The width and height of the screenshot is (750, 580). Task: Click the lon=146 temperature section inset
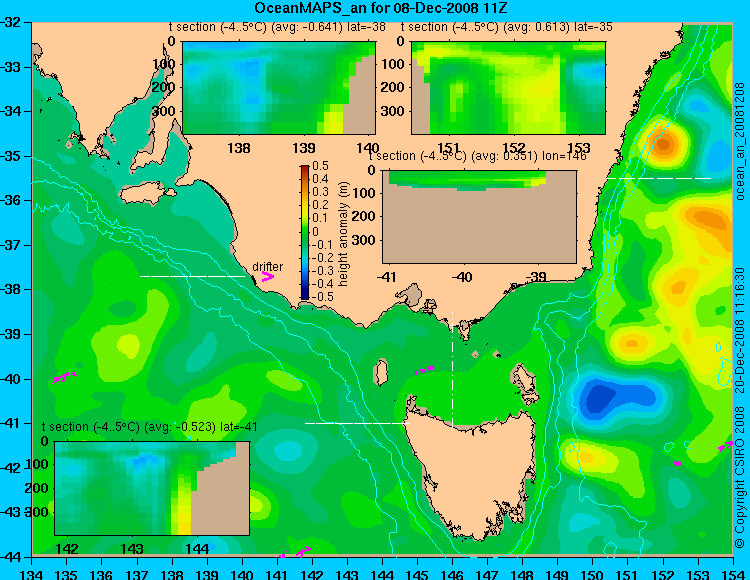click(x=479, y=217)
